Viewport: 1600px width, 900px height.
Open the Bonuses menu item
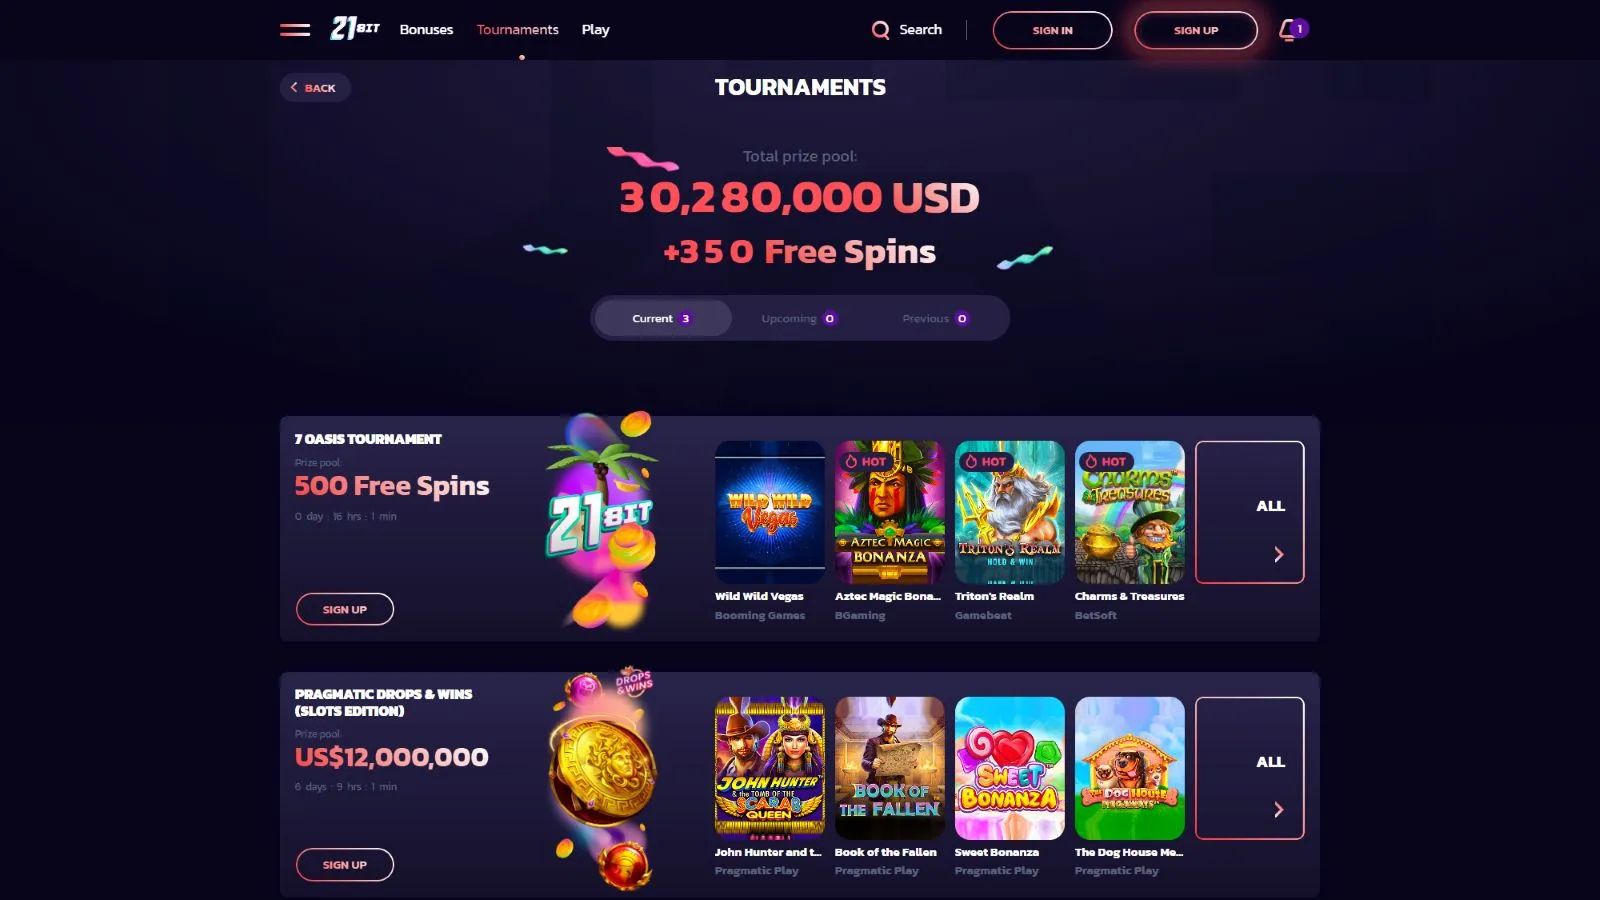(x=426, y=30)
